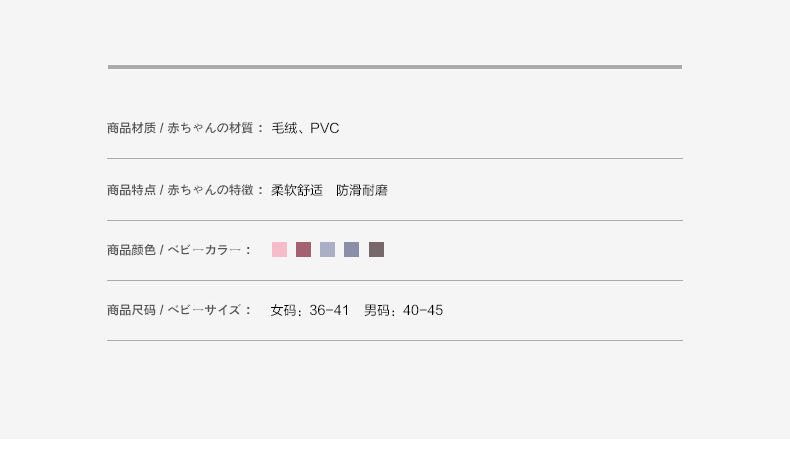
Task: Click the 毛绒 material text
Action: [x=284, y=128]
